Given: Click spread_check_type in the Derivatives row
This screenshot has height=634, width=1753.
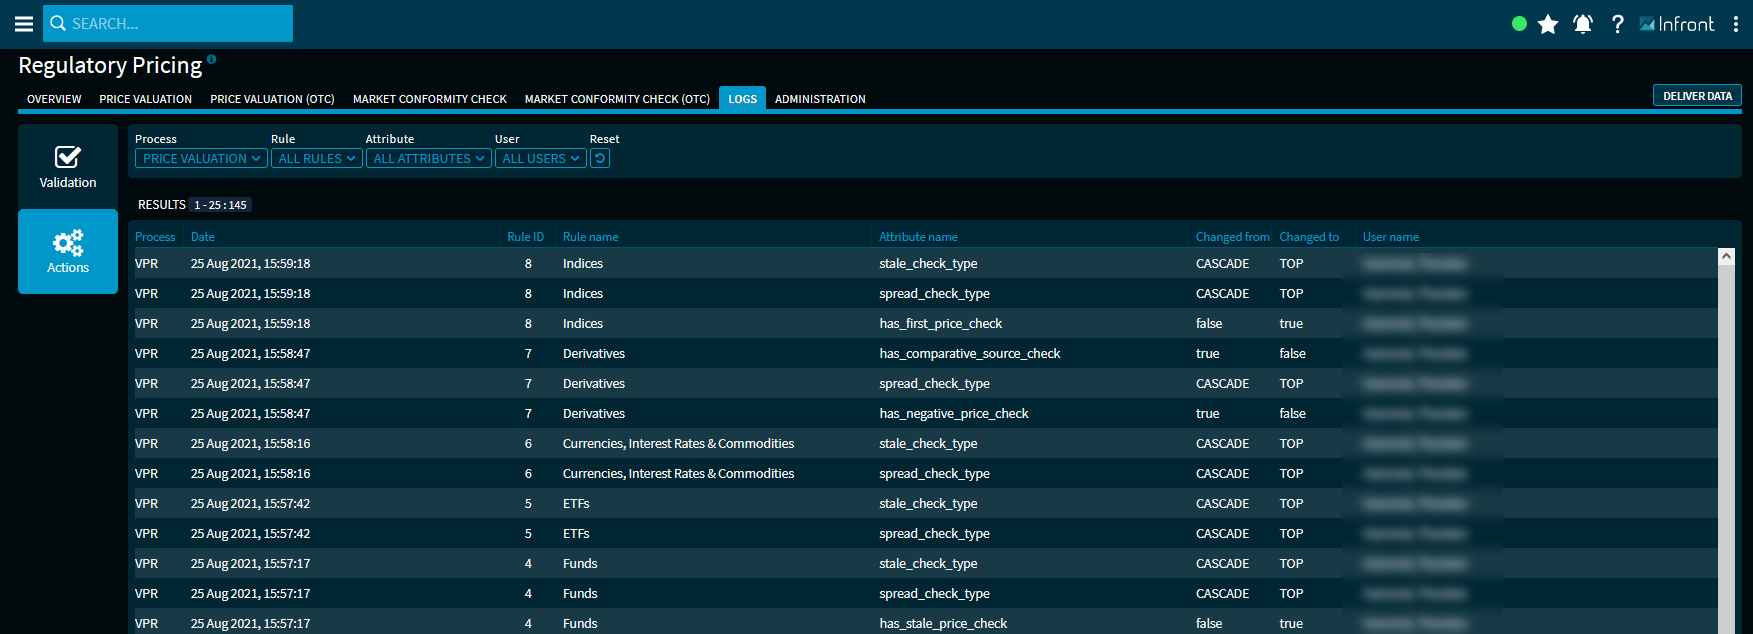Looking at the screenshot, I should tap(934, 383).
